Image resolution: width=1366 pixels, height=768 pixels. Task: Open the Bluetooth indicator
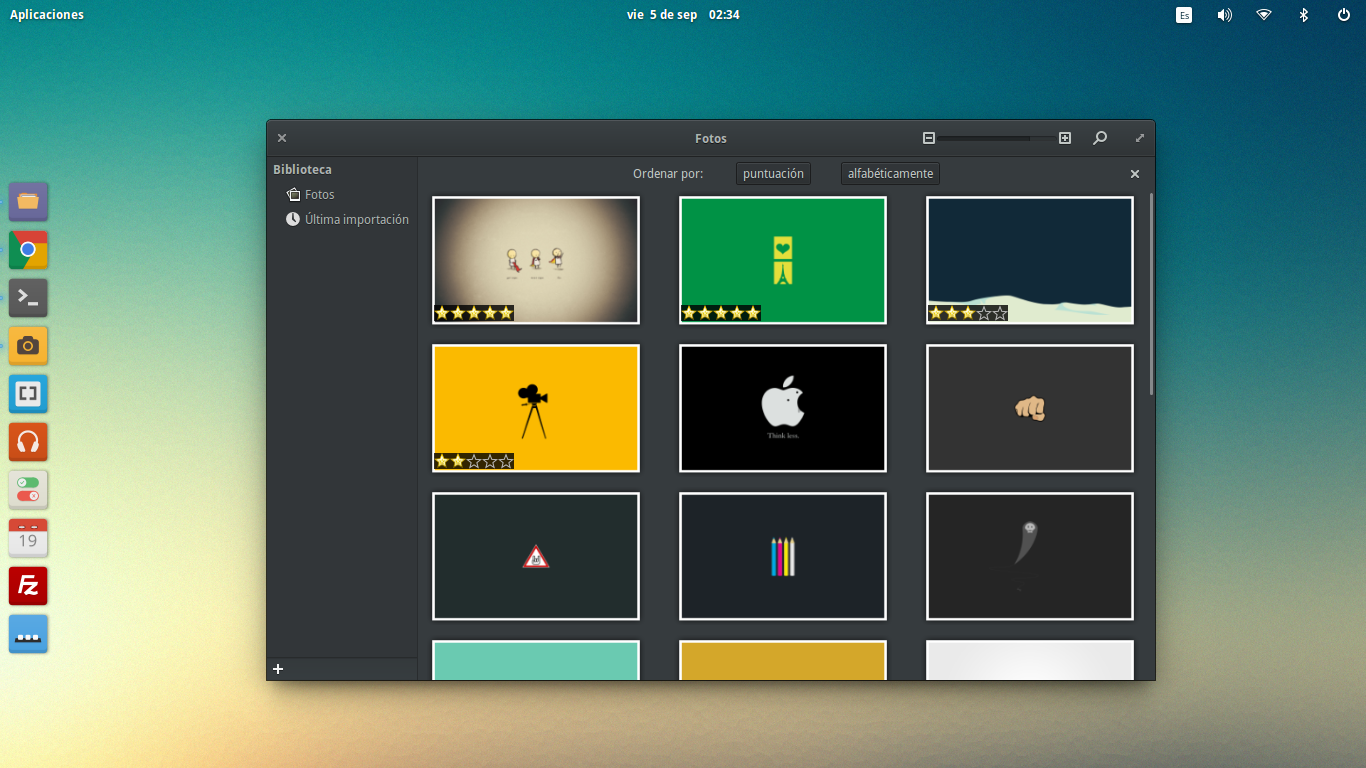(1304, 15)
